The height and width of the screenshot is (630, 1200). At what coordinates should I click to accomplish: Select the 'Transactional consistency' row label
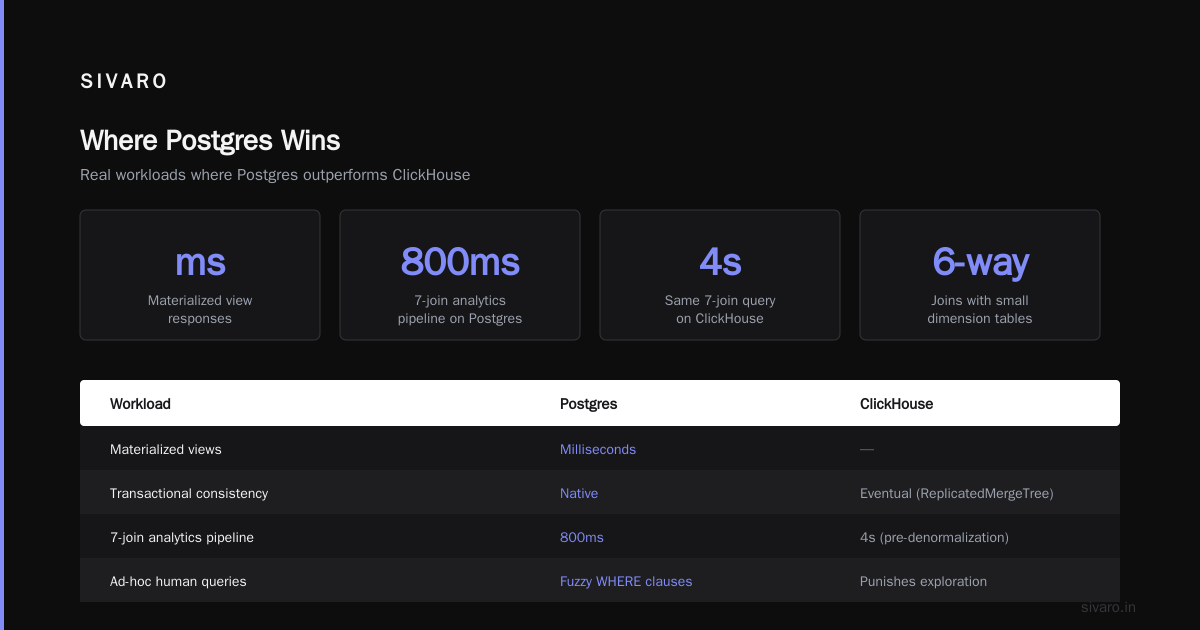tap(189, 493)
